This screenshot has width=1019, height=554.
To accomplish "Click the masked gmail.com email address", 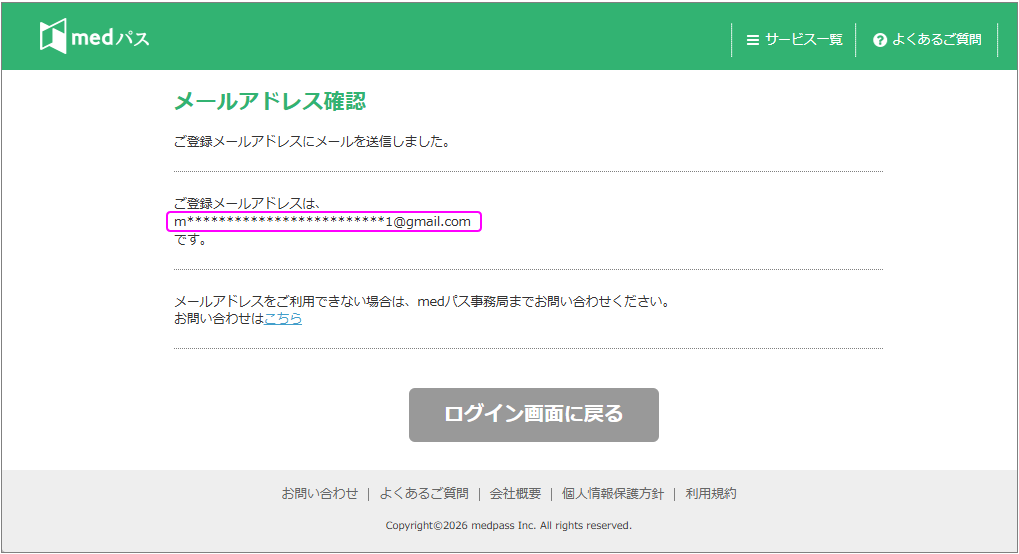I will 323,222.
